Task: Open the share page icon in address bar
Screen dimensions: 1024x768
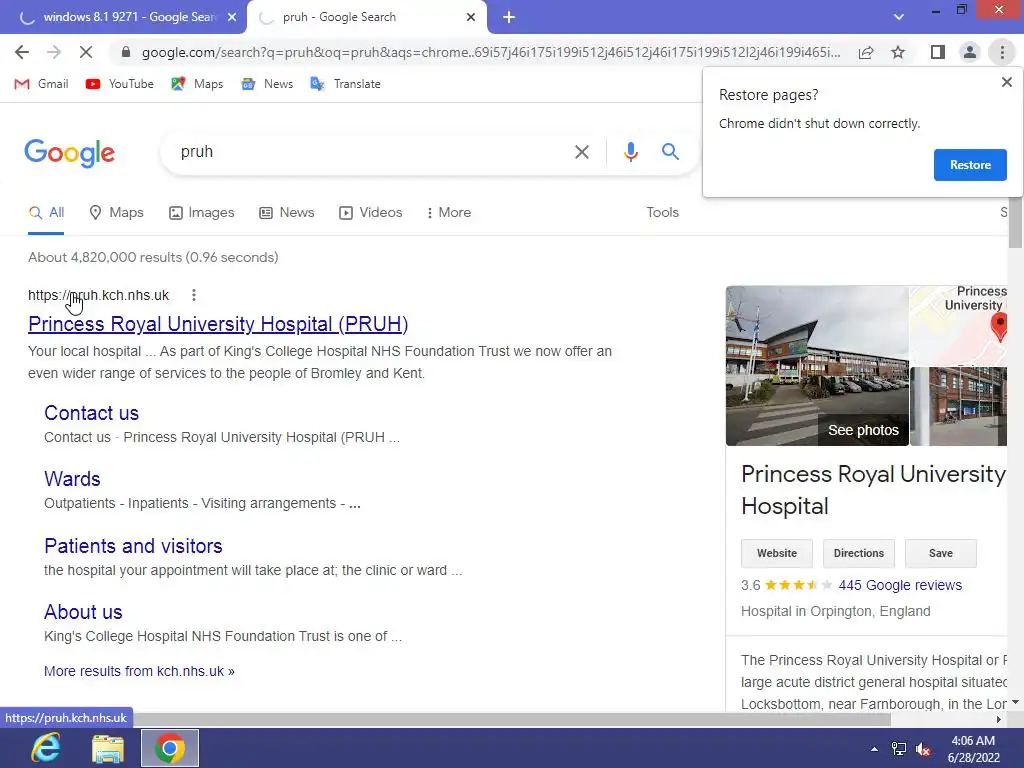Action: point(866,52)
